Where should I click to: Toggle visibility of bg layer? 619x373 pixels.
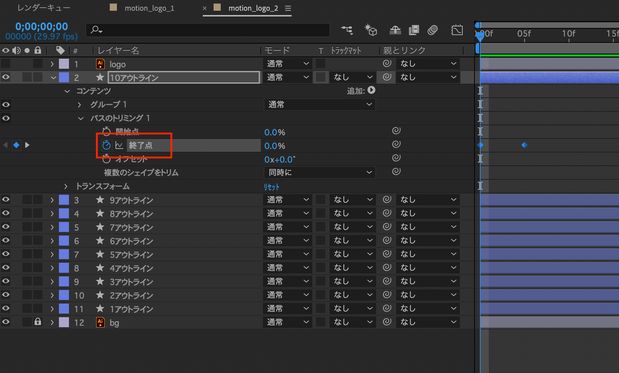[x=6, y=322]
